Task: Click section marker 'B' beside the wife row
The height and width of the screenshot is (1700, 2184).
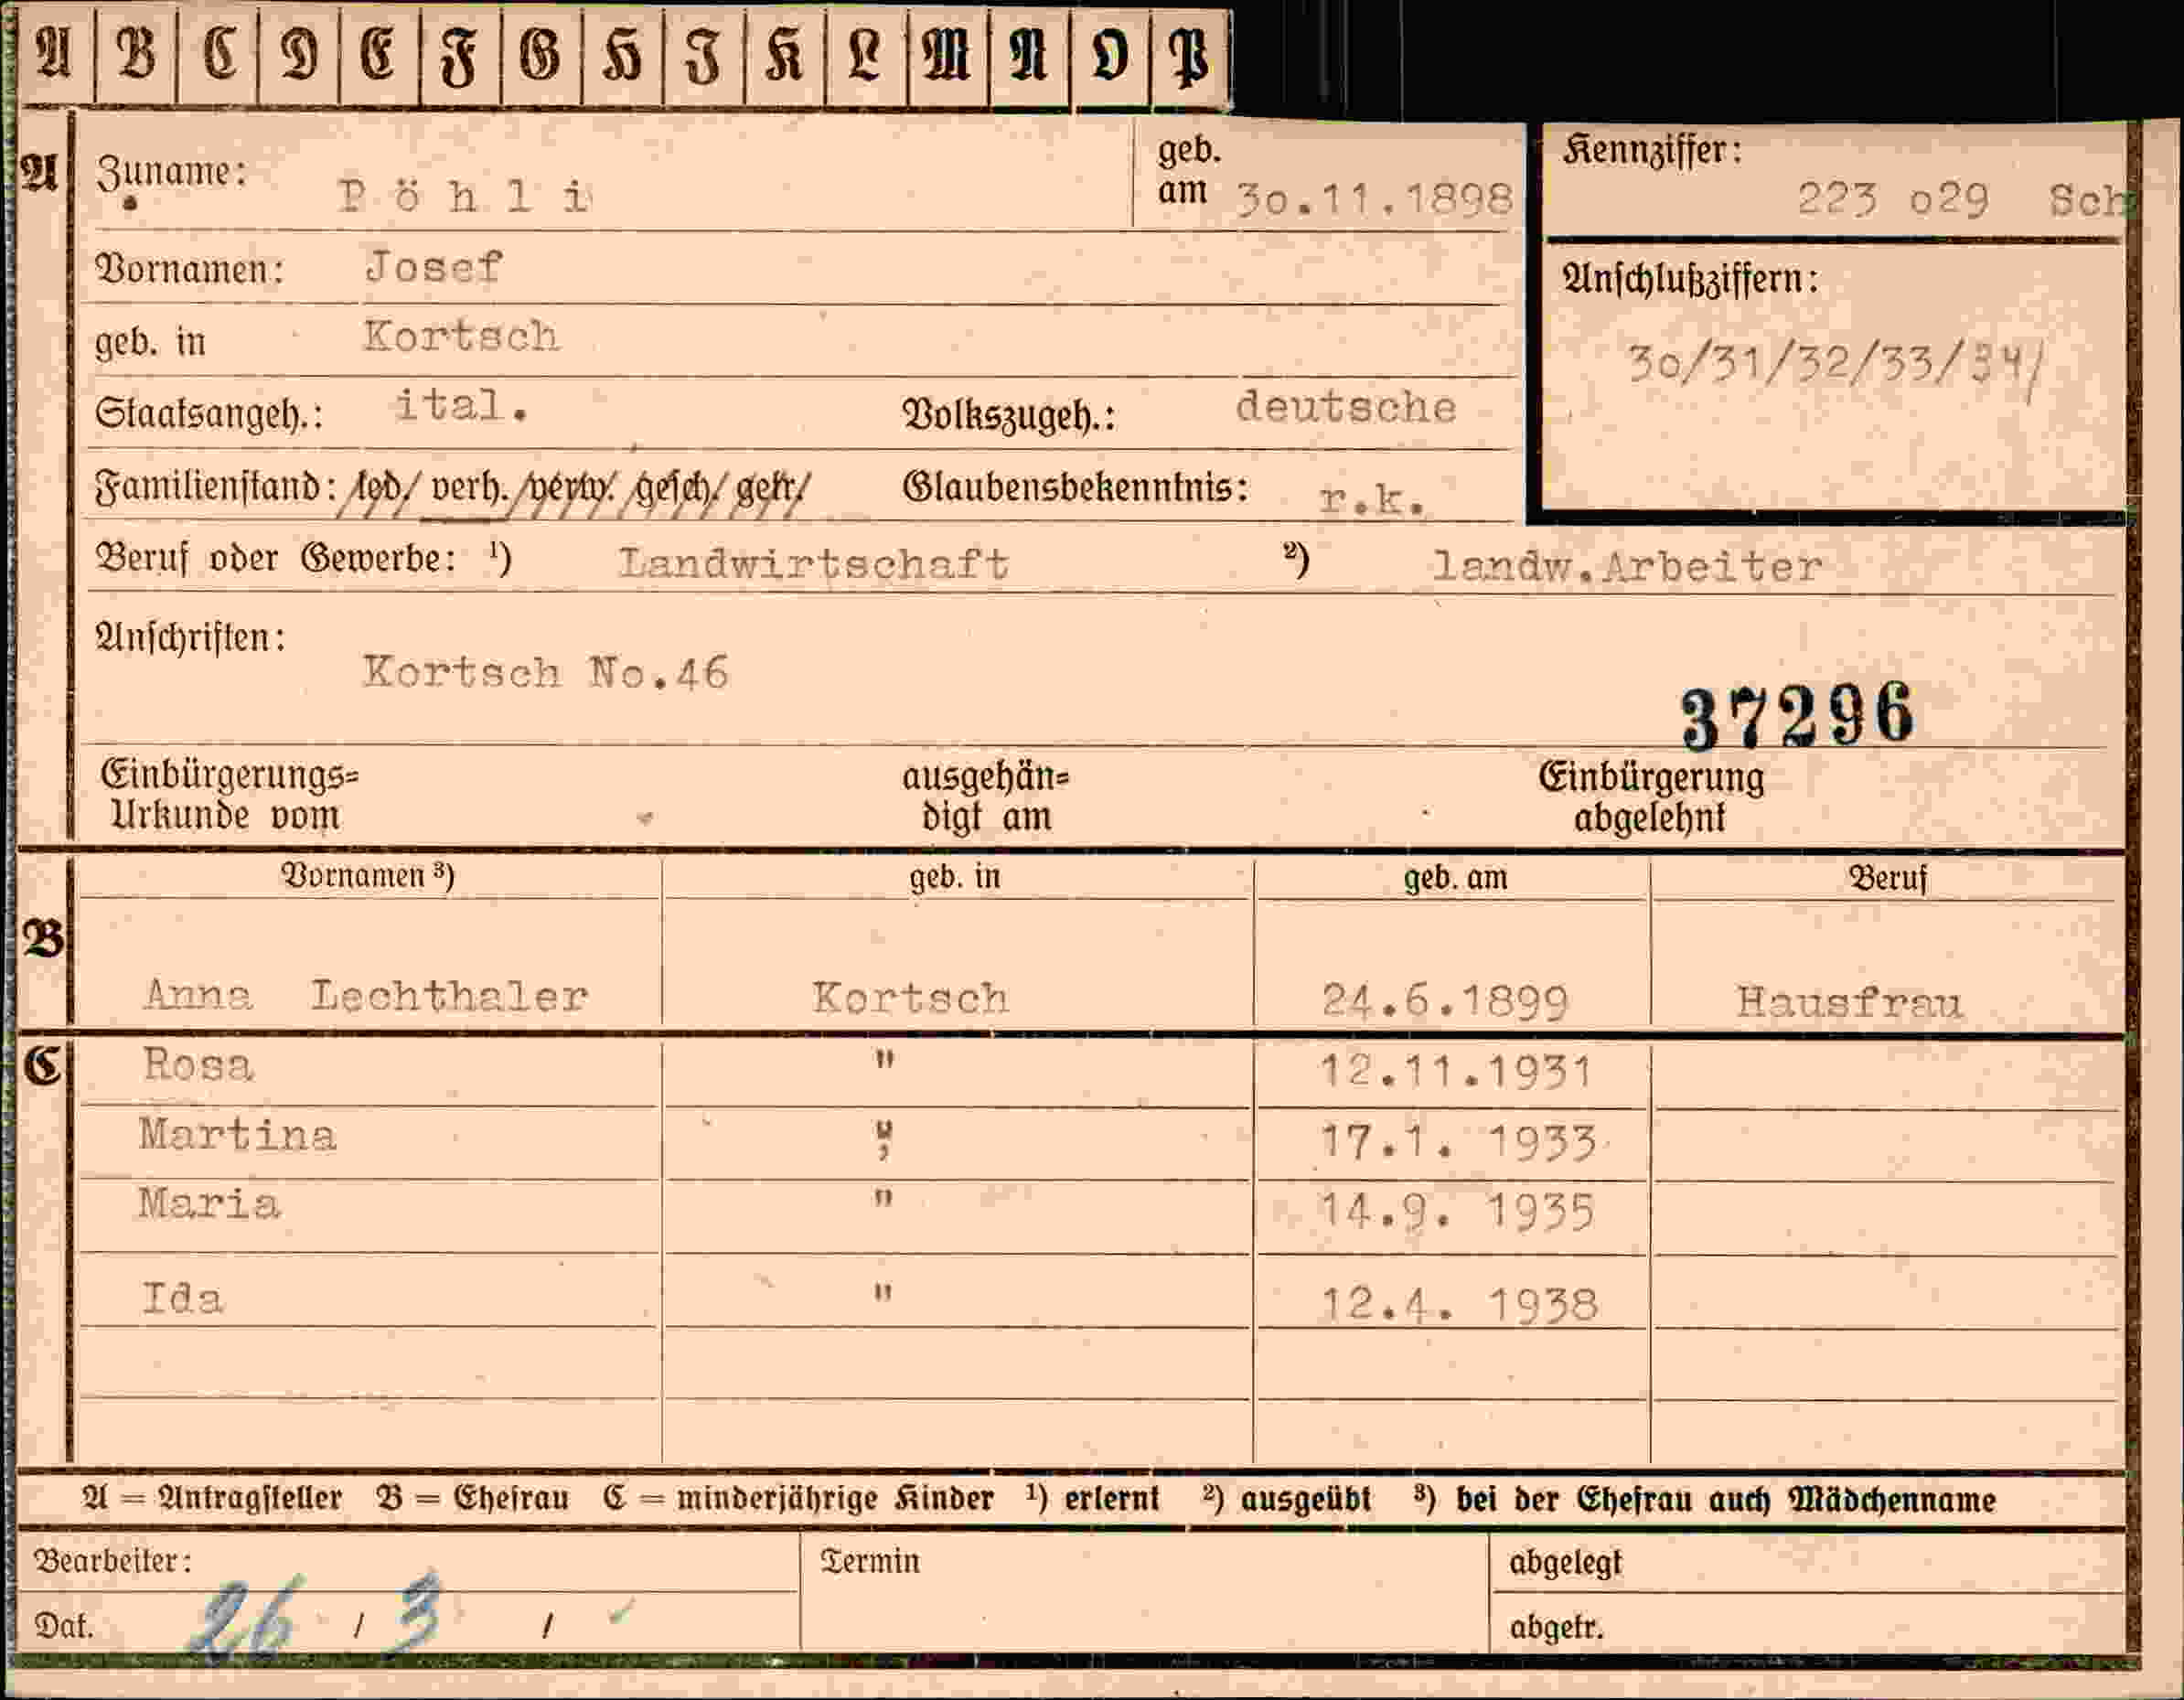Action: [43, 940]
